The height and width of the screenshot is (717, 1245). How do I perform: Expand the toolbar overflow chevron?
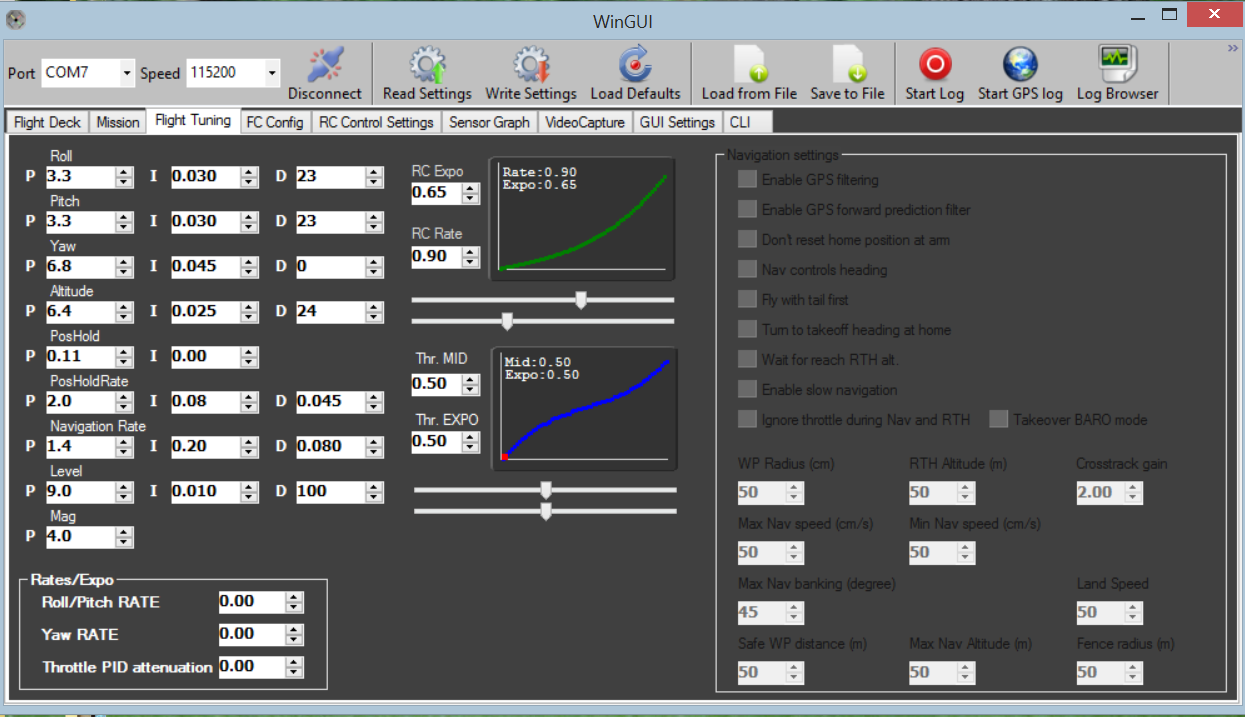(x=1232, y=48)
